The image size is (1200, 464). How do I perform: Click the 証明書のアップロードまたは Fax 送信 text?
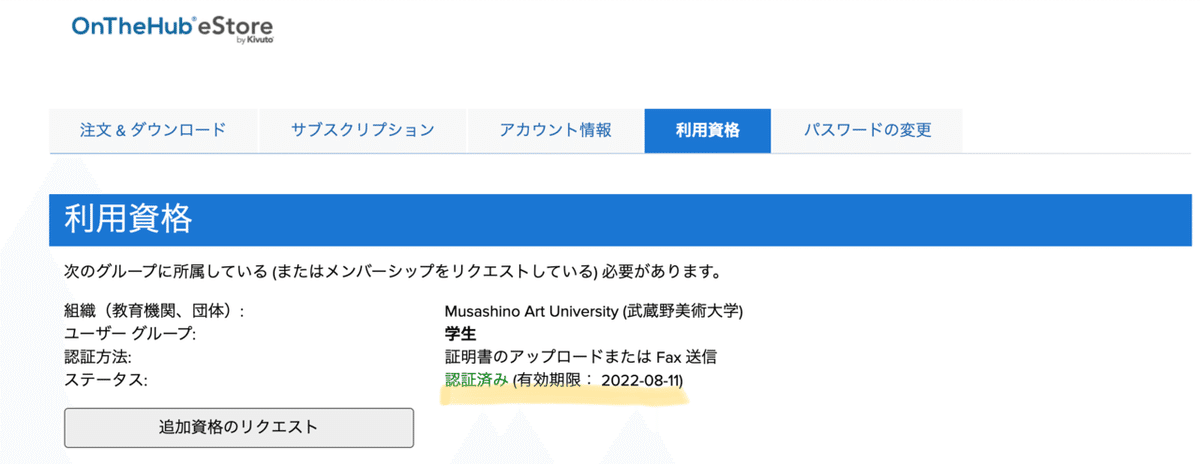[580, 357]
